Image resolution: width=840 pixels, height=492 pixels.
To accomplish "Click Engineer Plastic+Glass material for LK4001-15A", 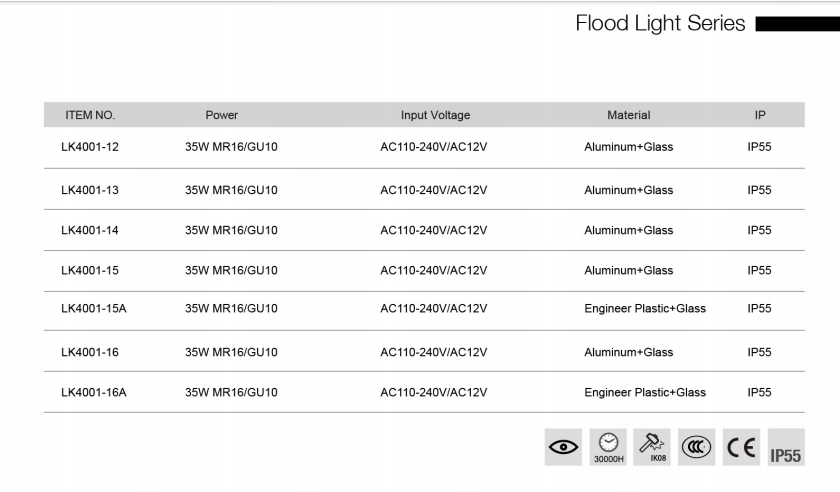I will pos(645,309).
